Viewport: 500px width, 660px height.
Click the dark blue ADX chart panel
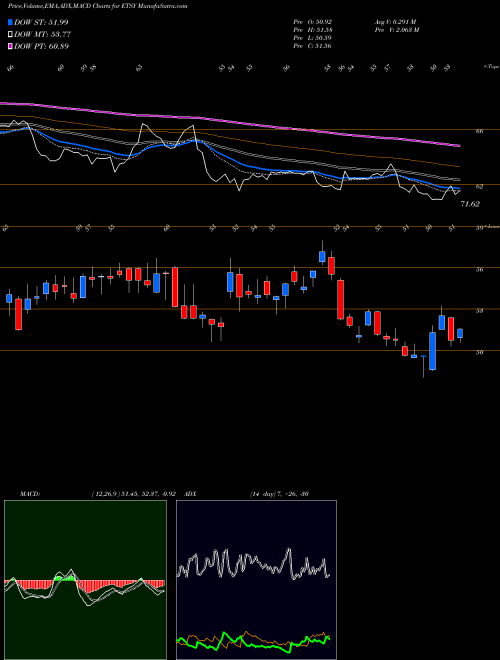[x=256, y=580]
